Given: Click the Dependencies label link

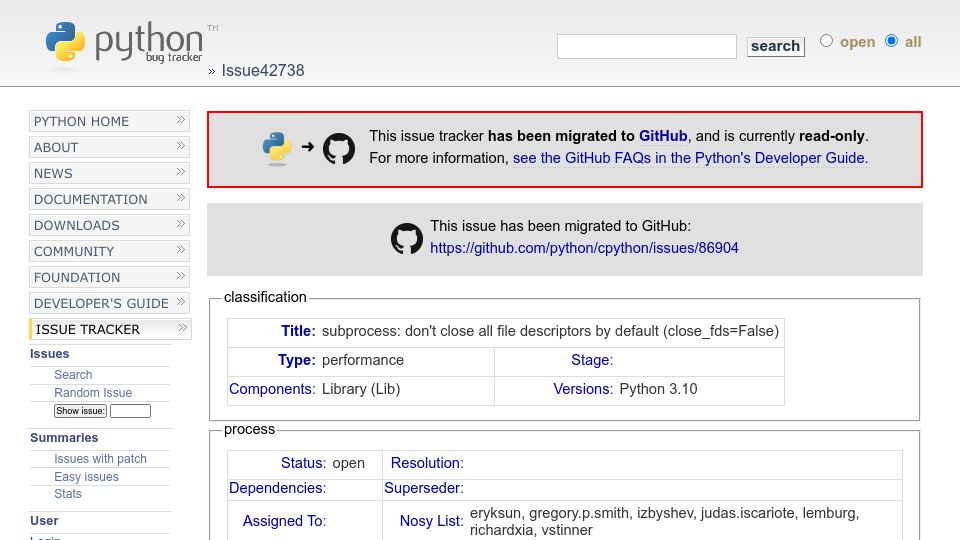Looking at the screenshot, I should 277,488.
